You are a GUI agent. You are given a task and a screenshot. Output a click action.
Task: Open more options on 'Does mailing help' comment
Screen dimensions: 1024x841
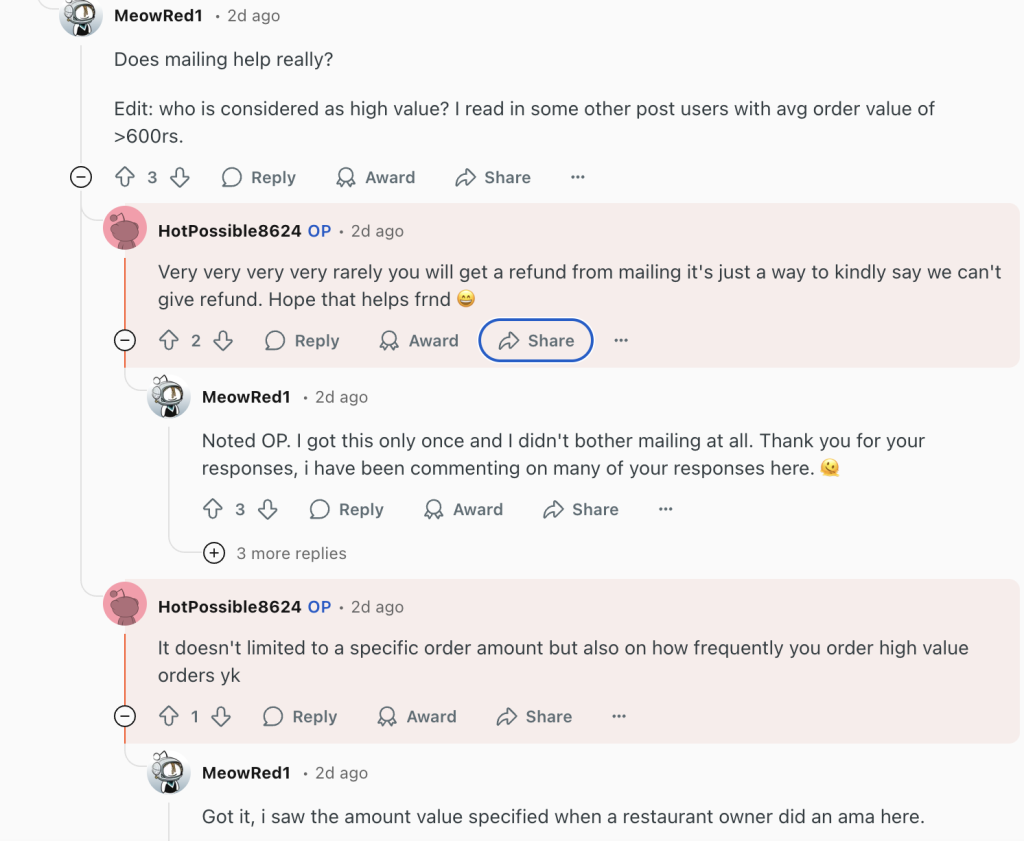tap(577, 177)
